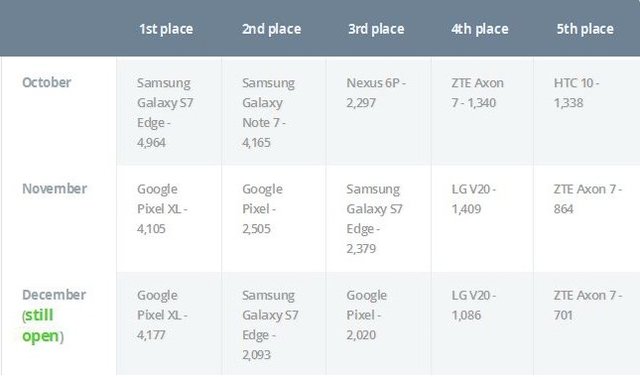Click October's Samsung Galaxy S7 Edge 4,964 cell
The width and height of the screenshot is (640, 377).
click(169, 112)
